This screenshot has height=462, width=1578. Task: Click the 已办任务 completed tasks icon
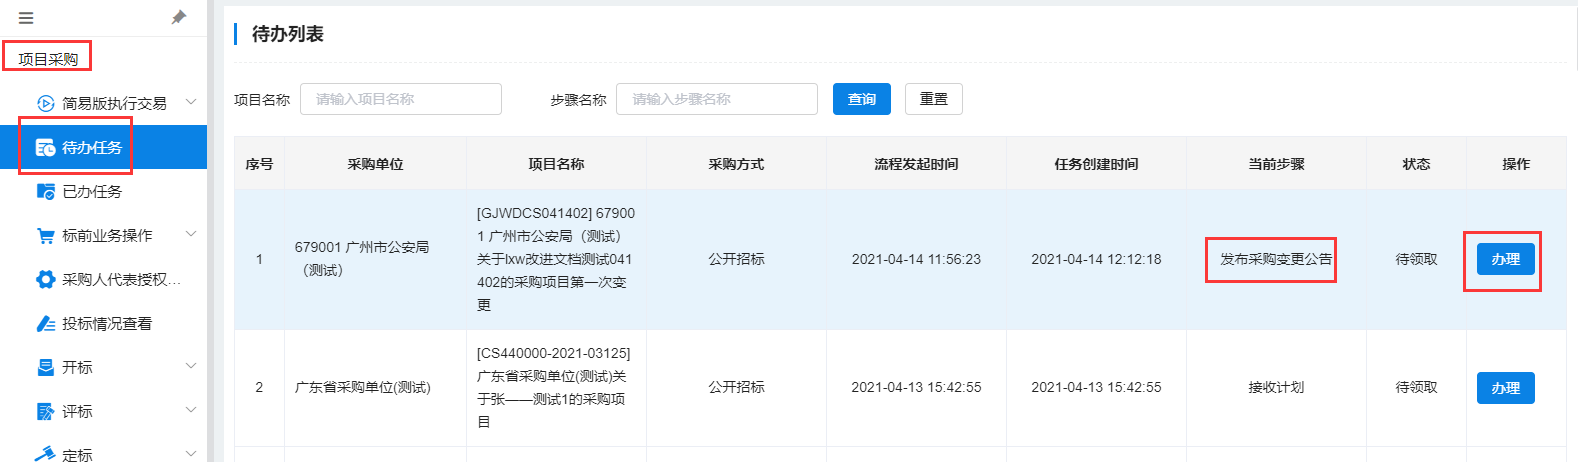click(45, 191)
